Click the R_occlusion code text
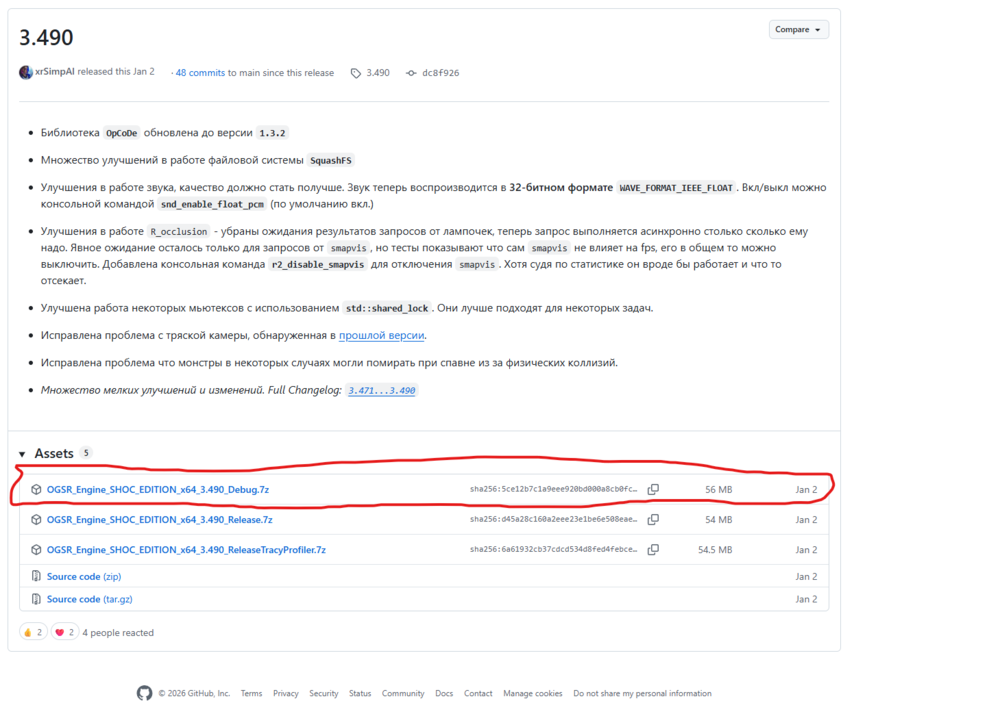The image size is (1000, 701). click(179, 232)
